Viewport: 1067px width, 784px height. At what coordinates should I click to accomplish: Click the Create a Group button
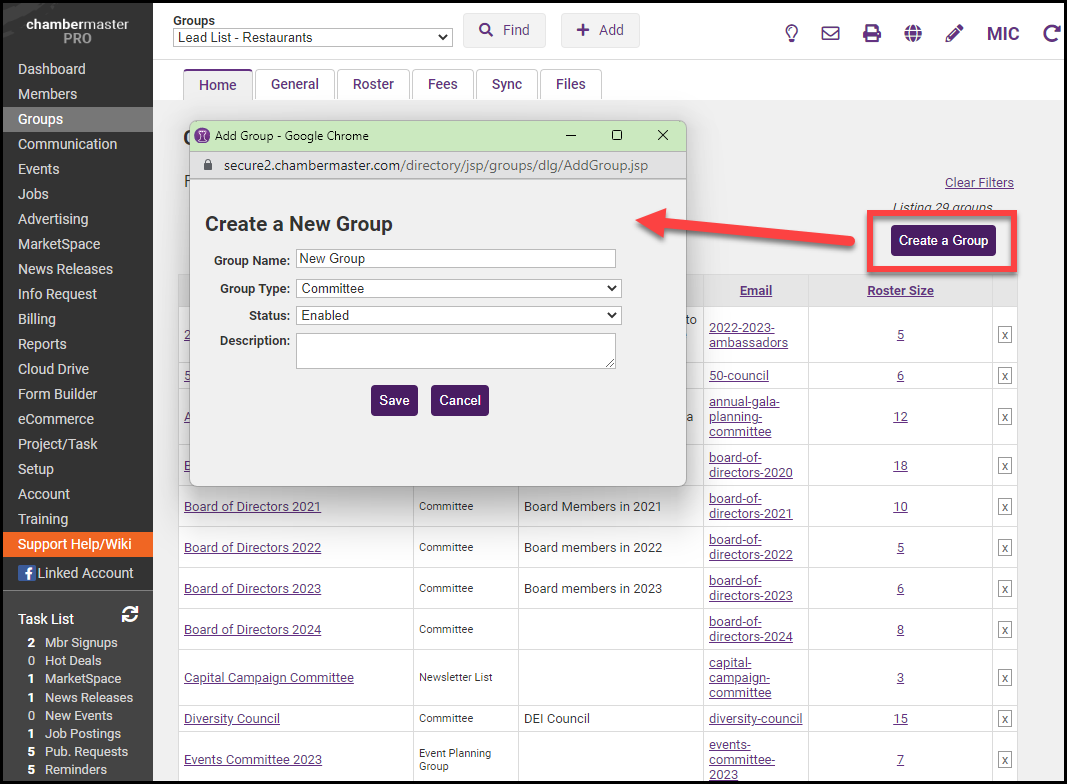pyautogui.click(x=943, y=240)
